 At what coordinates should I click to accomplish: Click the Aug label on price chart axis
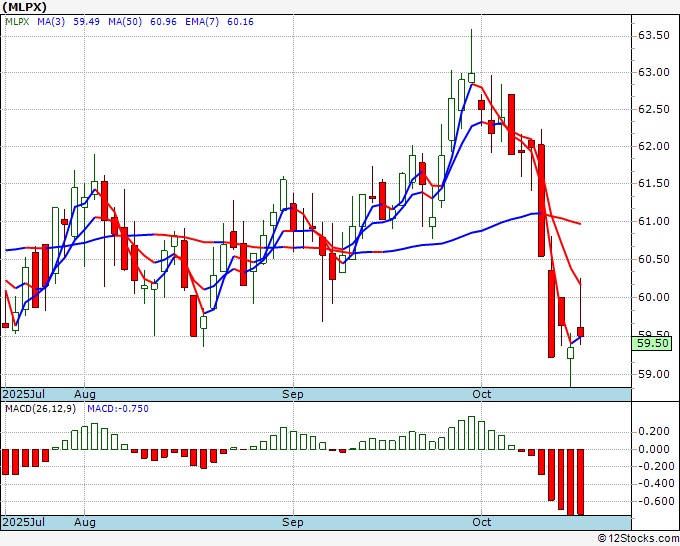[x=85, y=394]
